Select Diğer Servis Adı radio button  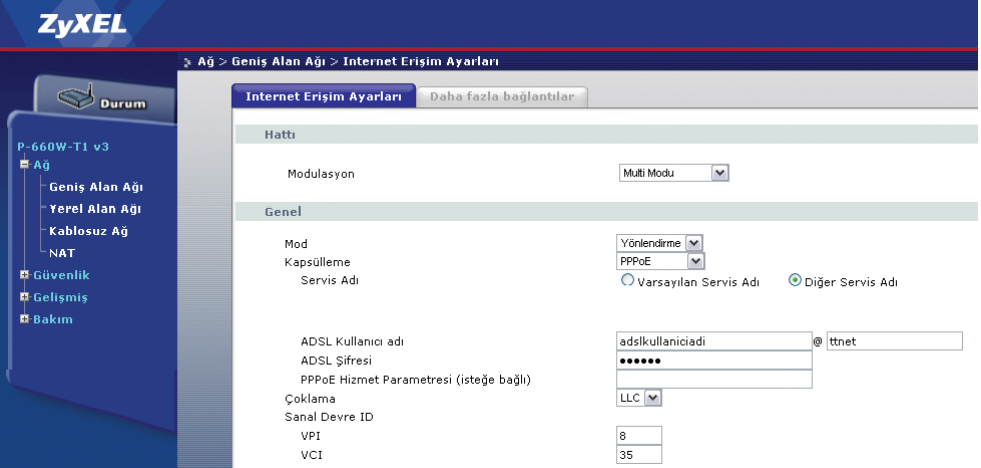tap(796, 281)
